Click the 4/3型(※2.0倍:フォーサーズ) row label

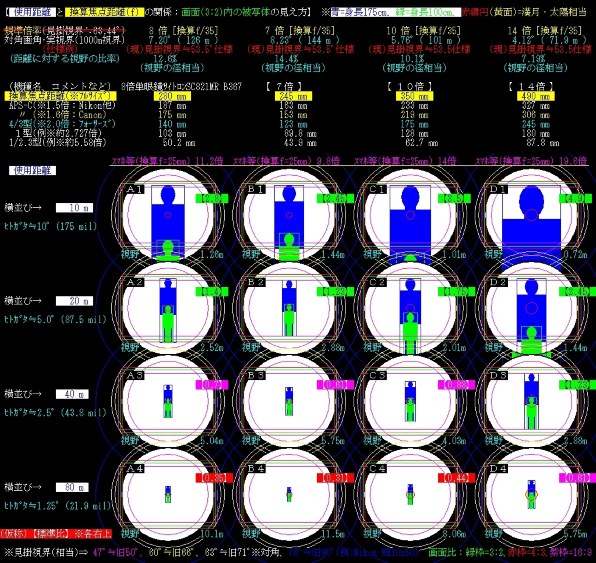(x=63, y=124)
